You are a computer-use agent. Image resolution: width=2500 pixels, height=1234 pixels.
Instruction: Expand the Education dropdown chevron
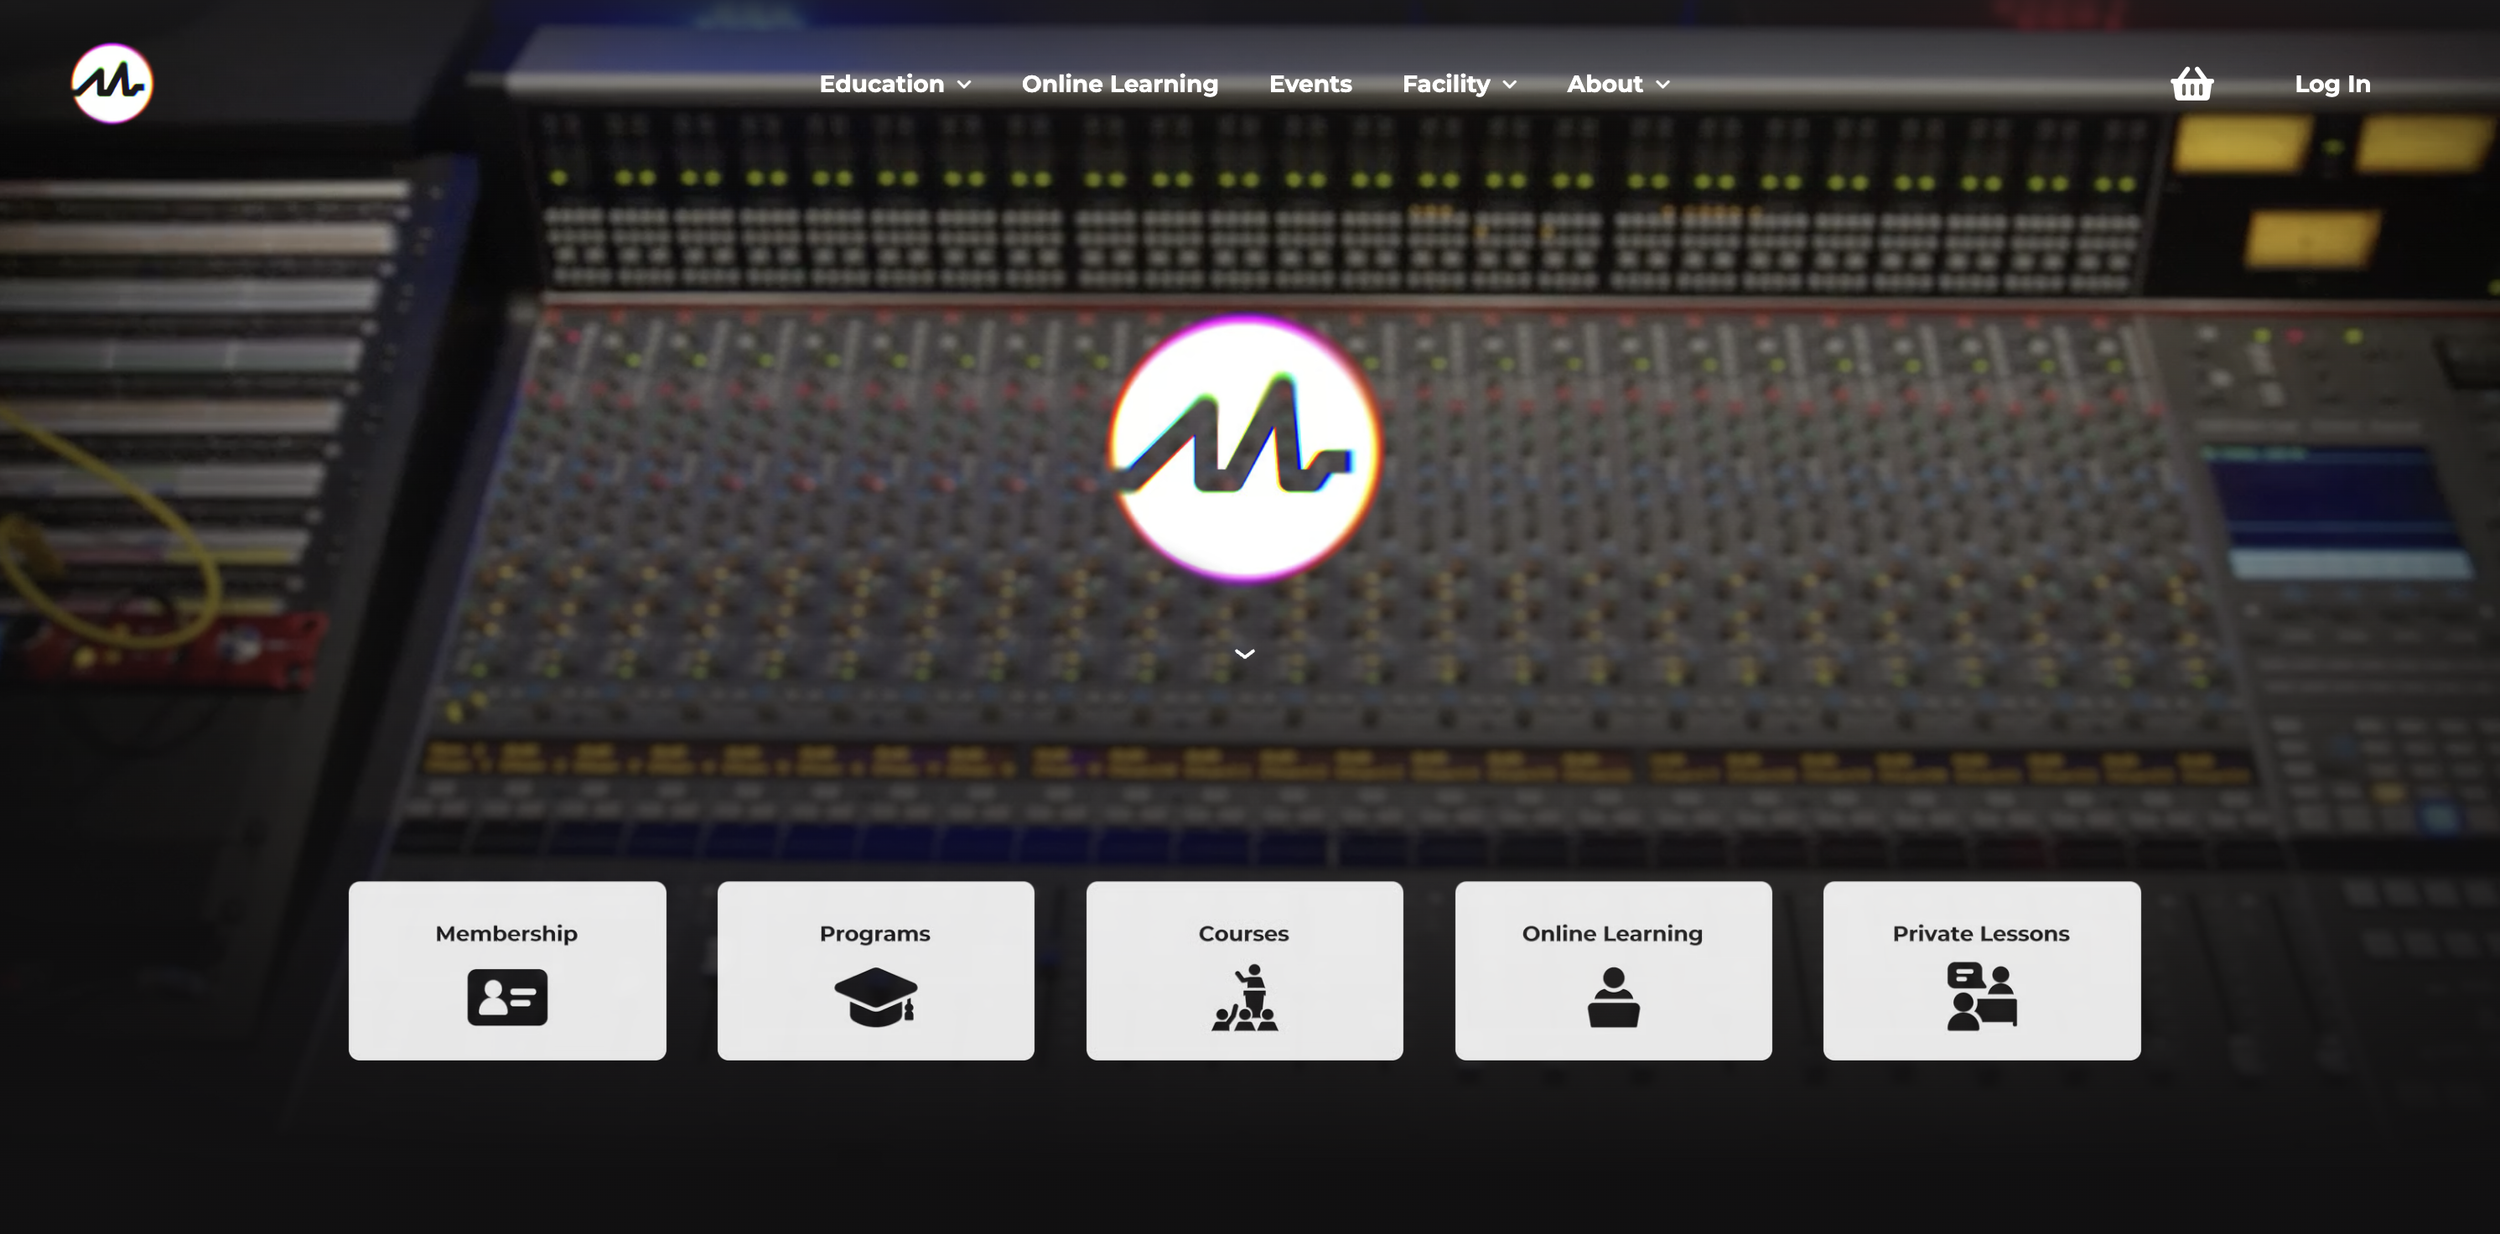pos(964,85)
